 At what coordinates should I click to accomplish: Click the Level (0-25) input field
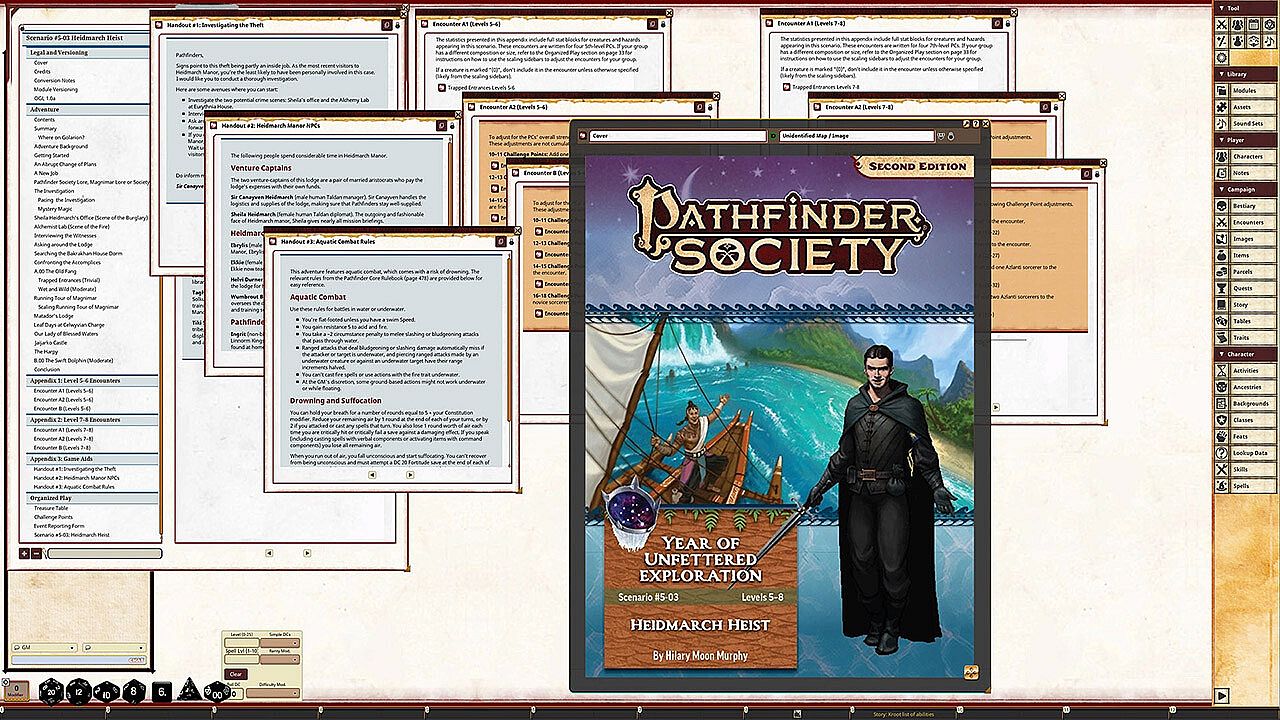[x=242, y=642]
